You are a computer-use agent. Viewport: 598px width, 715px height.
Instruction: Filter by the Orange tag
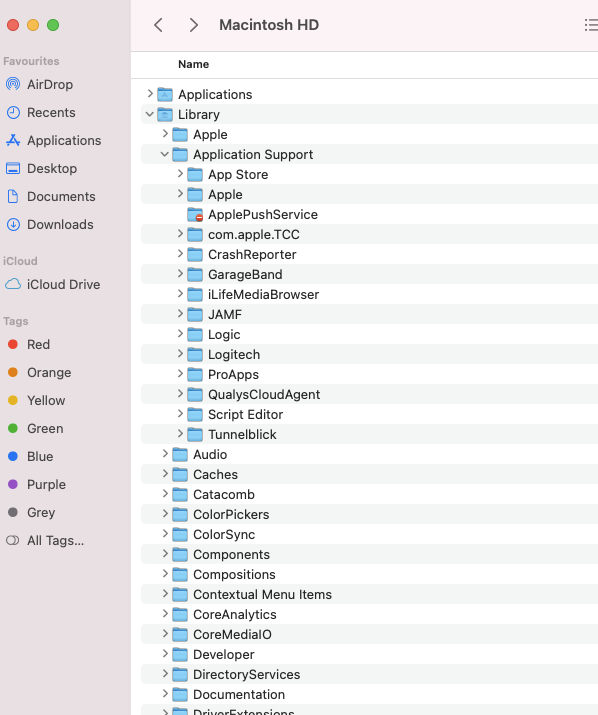49,373
